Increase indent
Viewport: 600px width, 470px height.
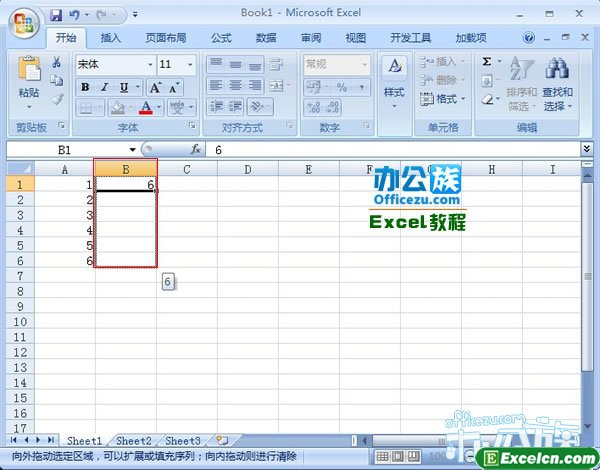(235, 107)
